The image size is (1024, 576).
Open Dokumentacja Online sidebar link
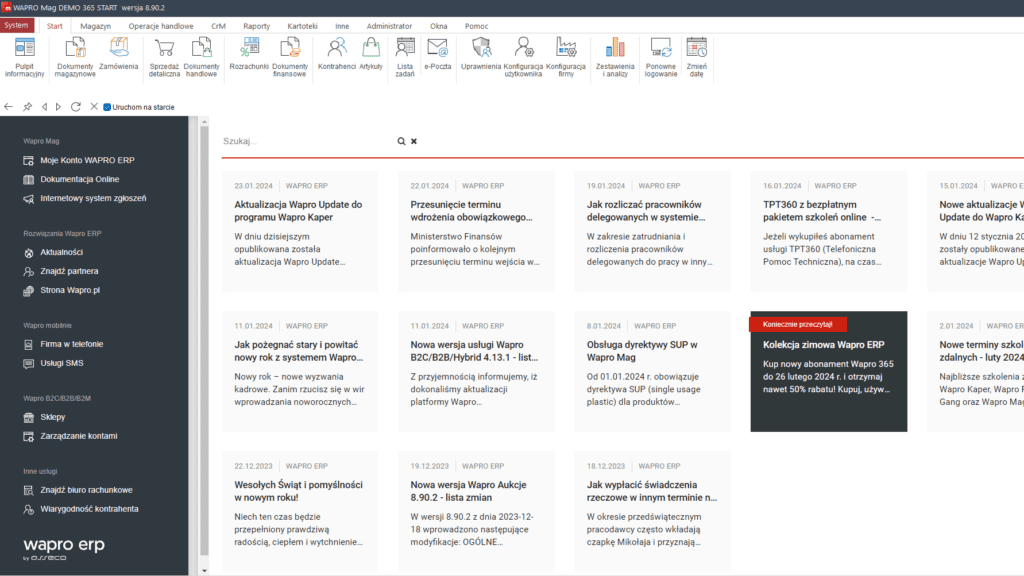(79, 179)
